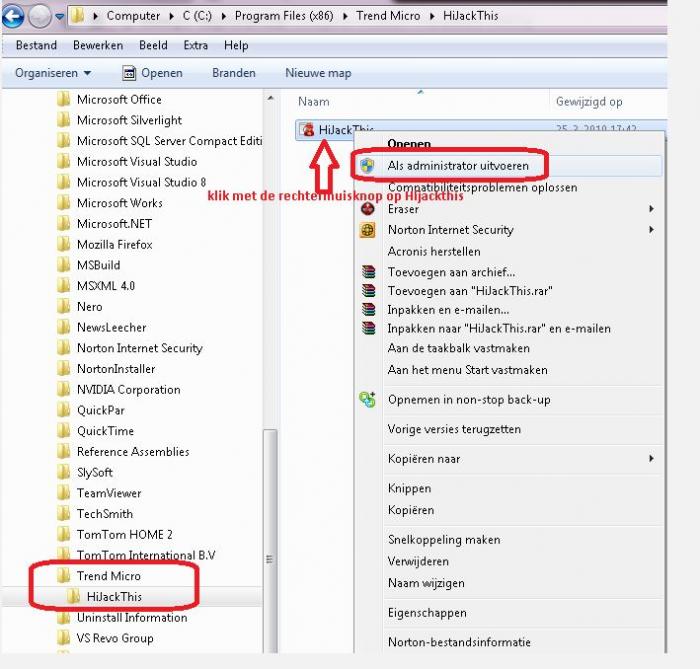Open the recent locations dropdown arrow

tap(59, 17)
